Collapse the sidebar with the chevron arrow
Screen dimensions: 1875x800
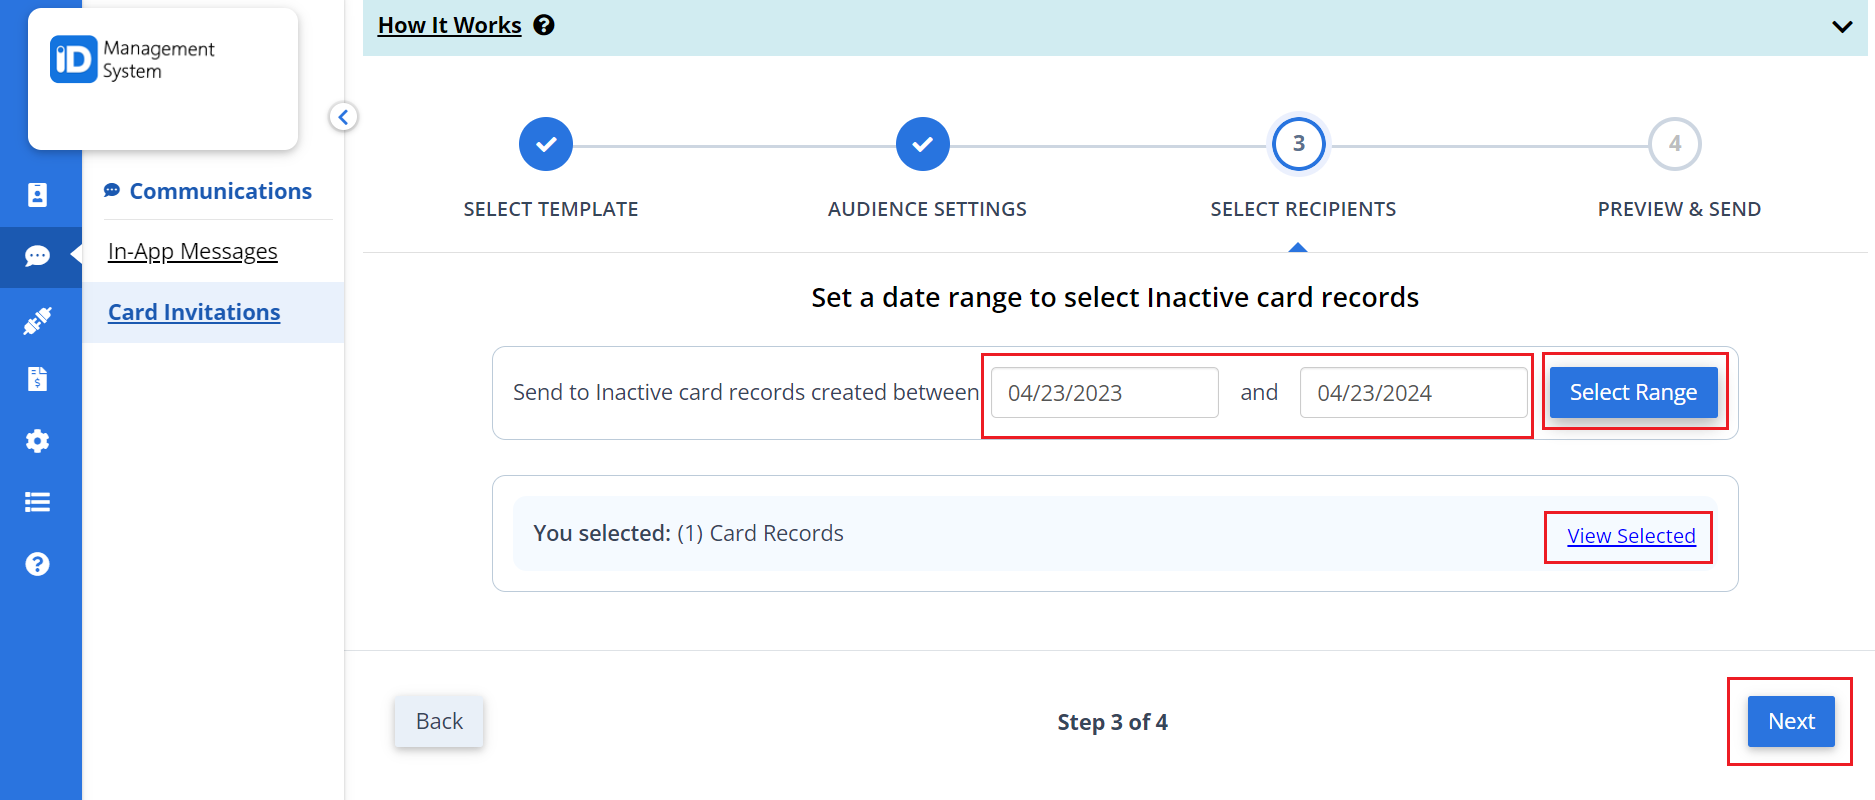click(343, 117)
